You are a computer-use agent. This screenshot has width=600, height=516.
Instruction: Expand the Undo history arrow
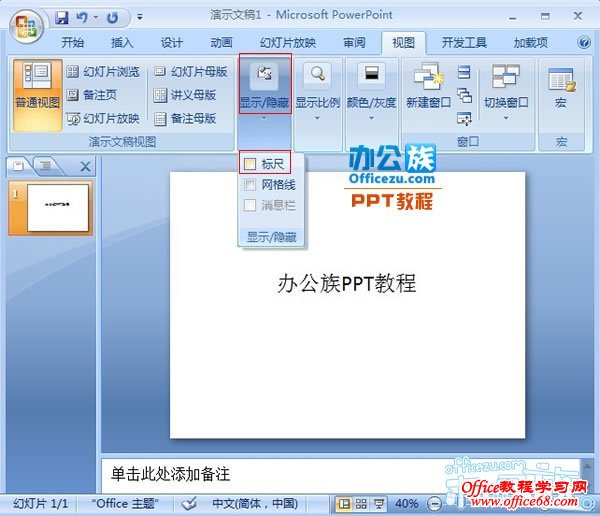click(96, 17)
